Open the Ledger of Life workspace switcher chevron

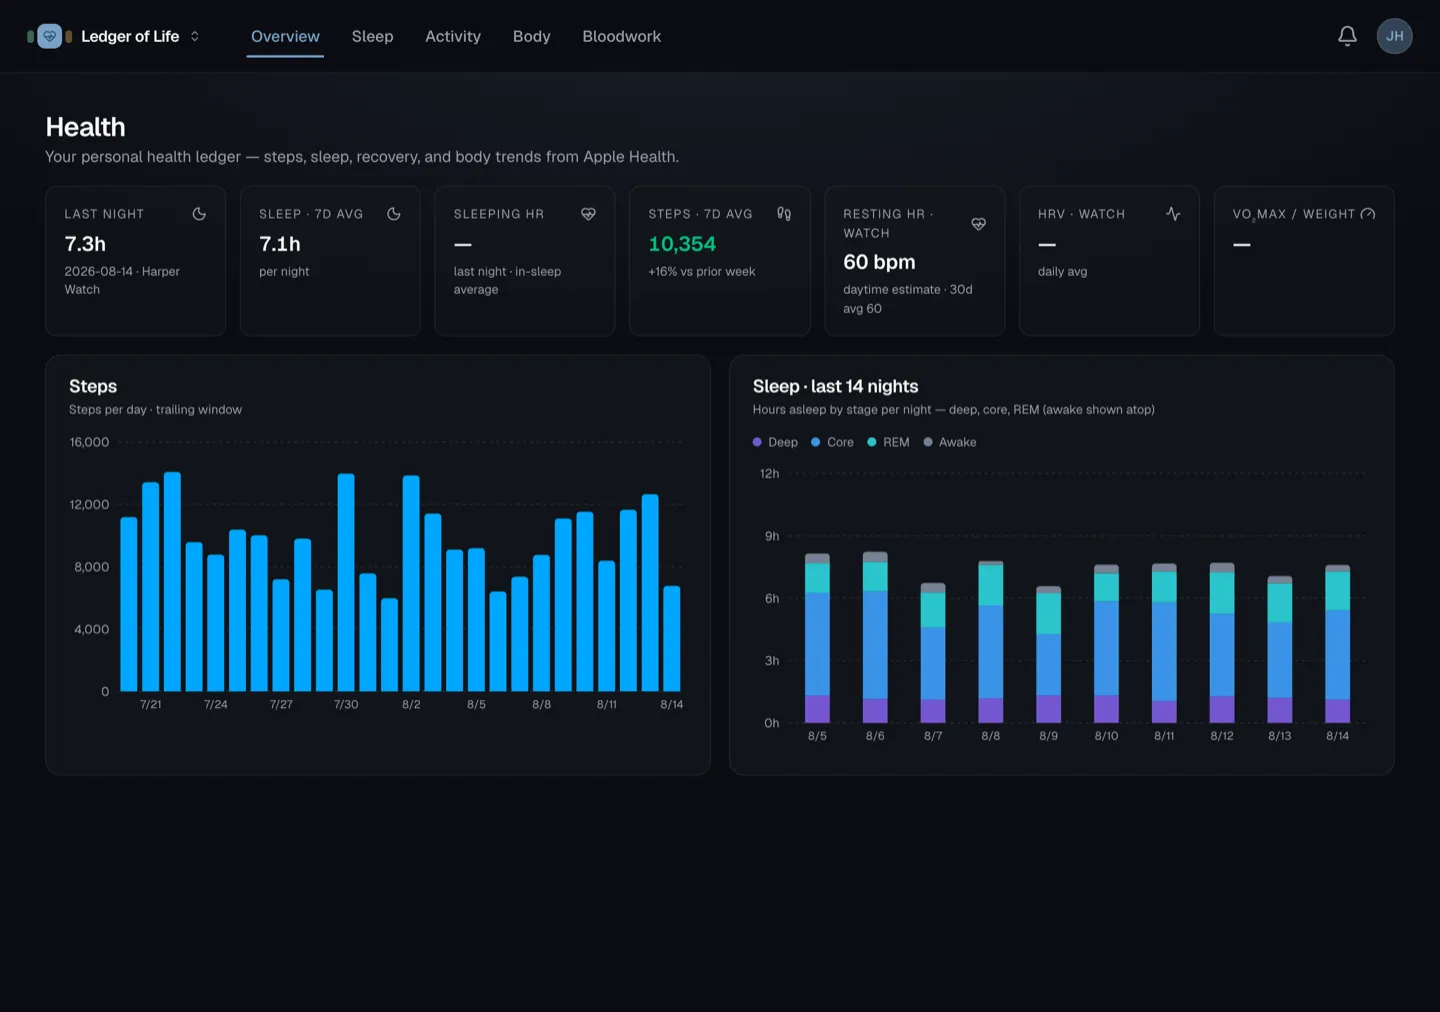point(195,36)
